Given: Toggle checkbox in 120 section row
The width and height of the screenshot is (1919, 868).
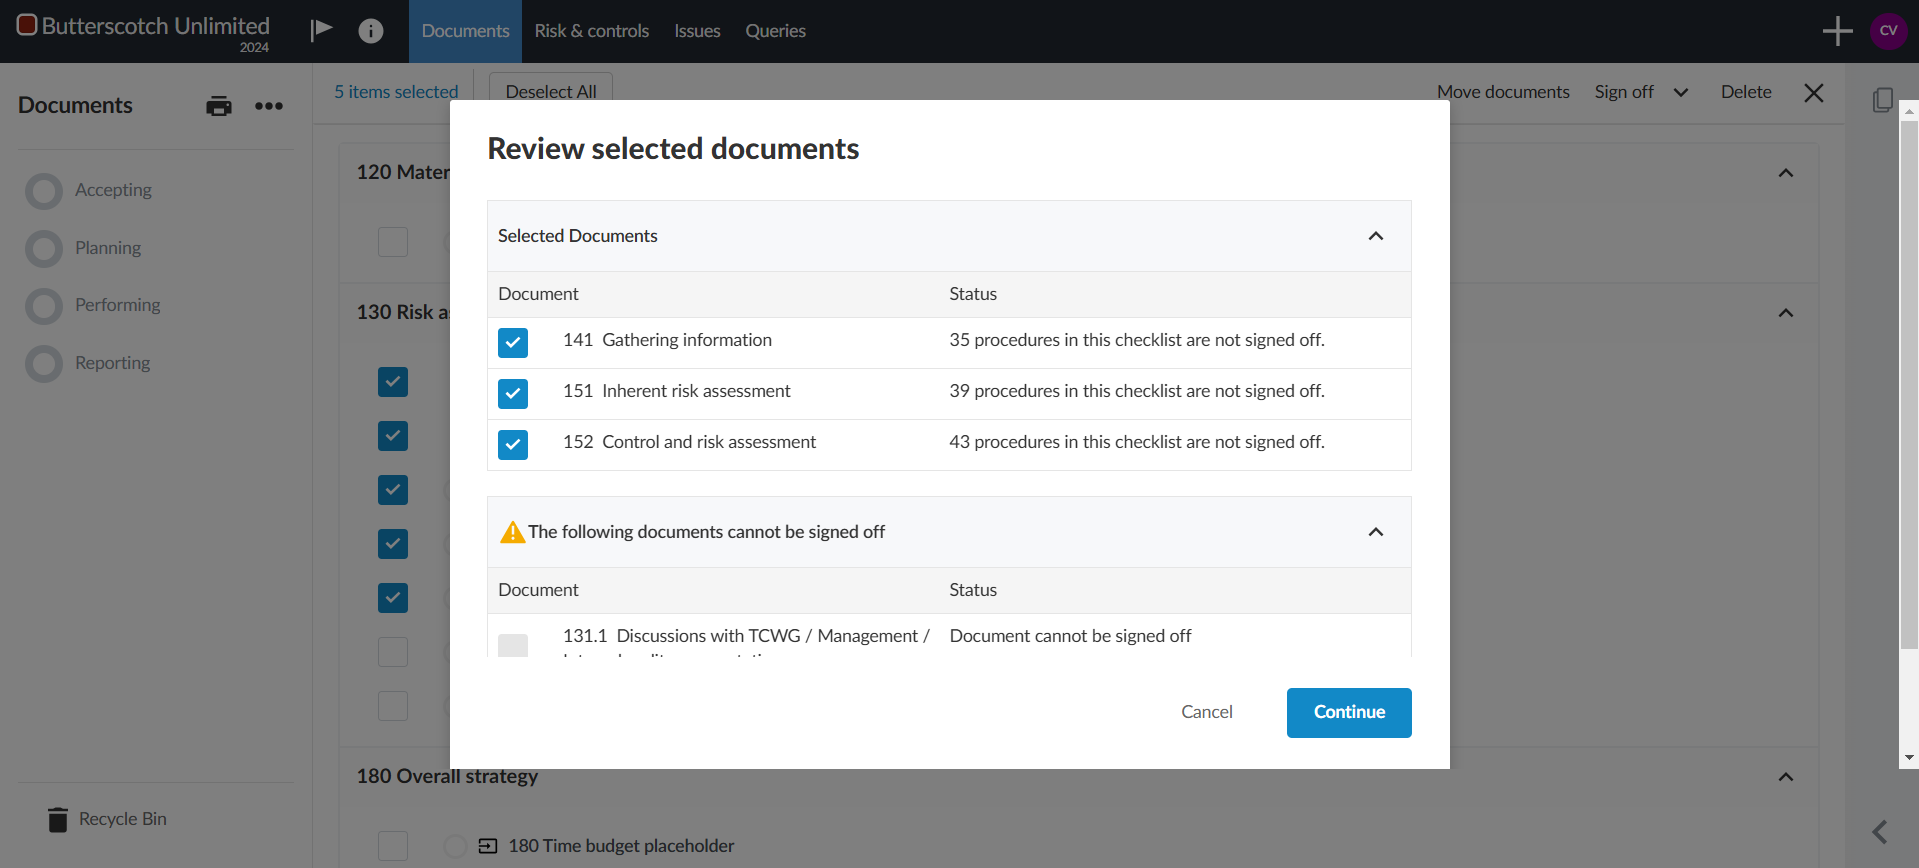Looking at the screenshot, I should [x=393, y=242].
